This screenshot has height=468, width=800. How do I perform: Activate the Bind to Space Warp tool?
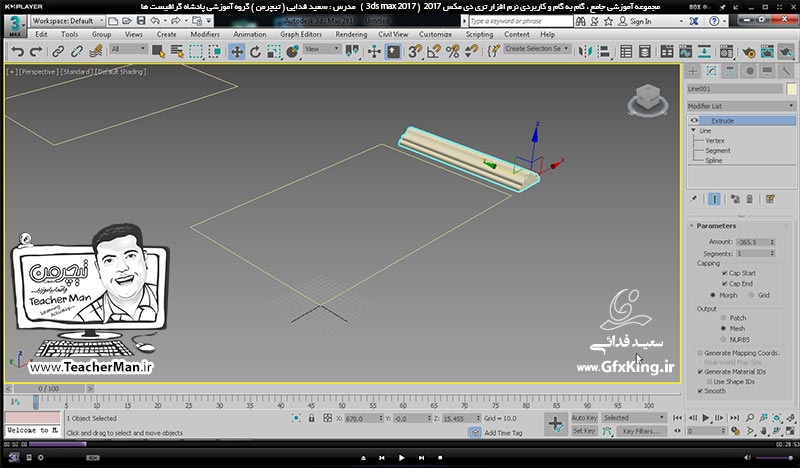pyautogui.click(x=95, y=52)
